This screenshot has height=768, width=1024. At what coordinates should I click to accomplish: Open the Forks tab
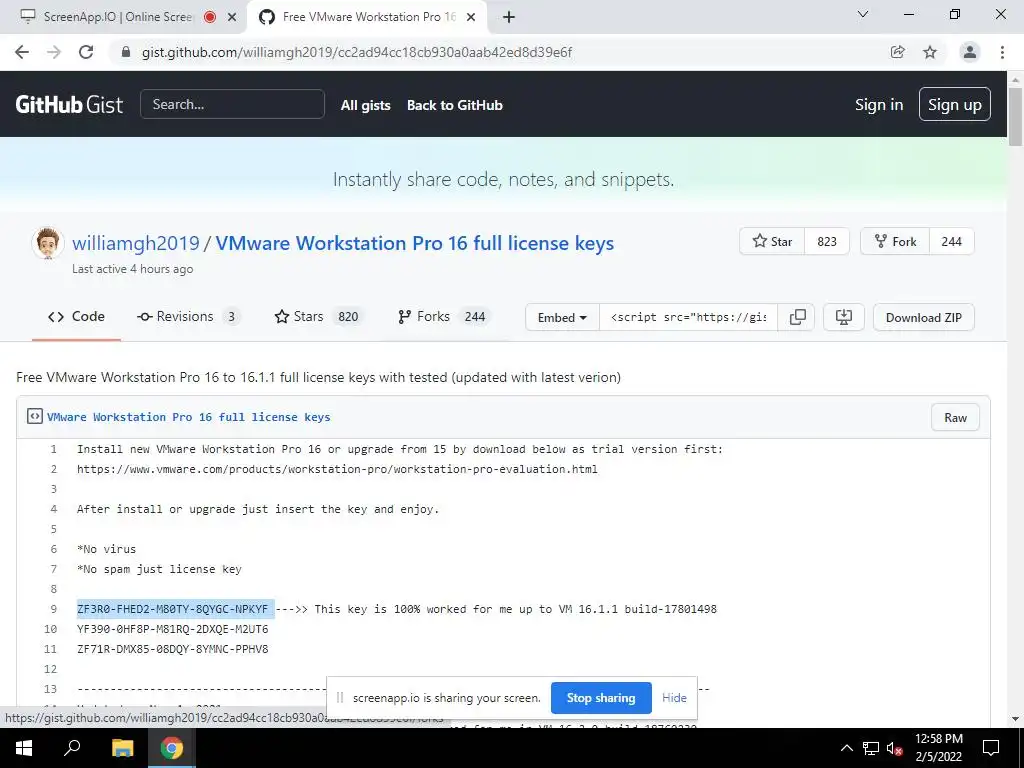click(443, 317)
